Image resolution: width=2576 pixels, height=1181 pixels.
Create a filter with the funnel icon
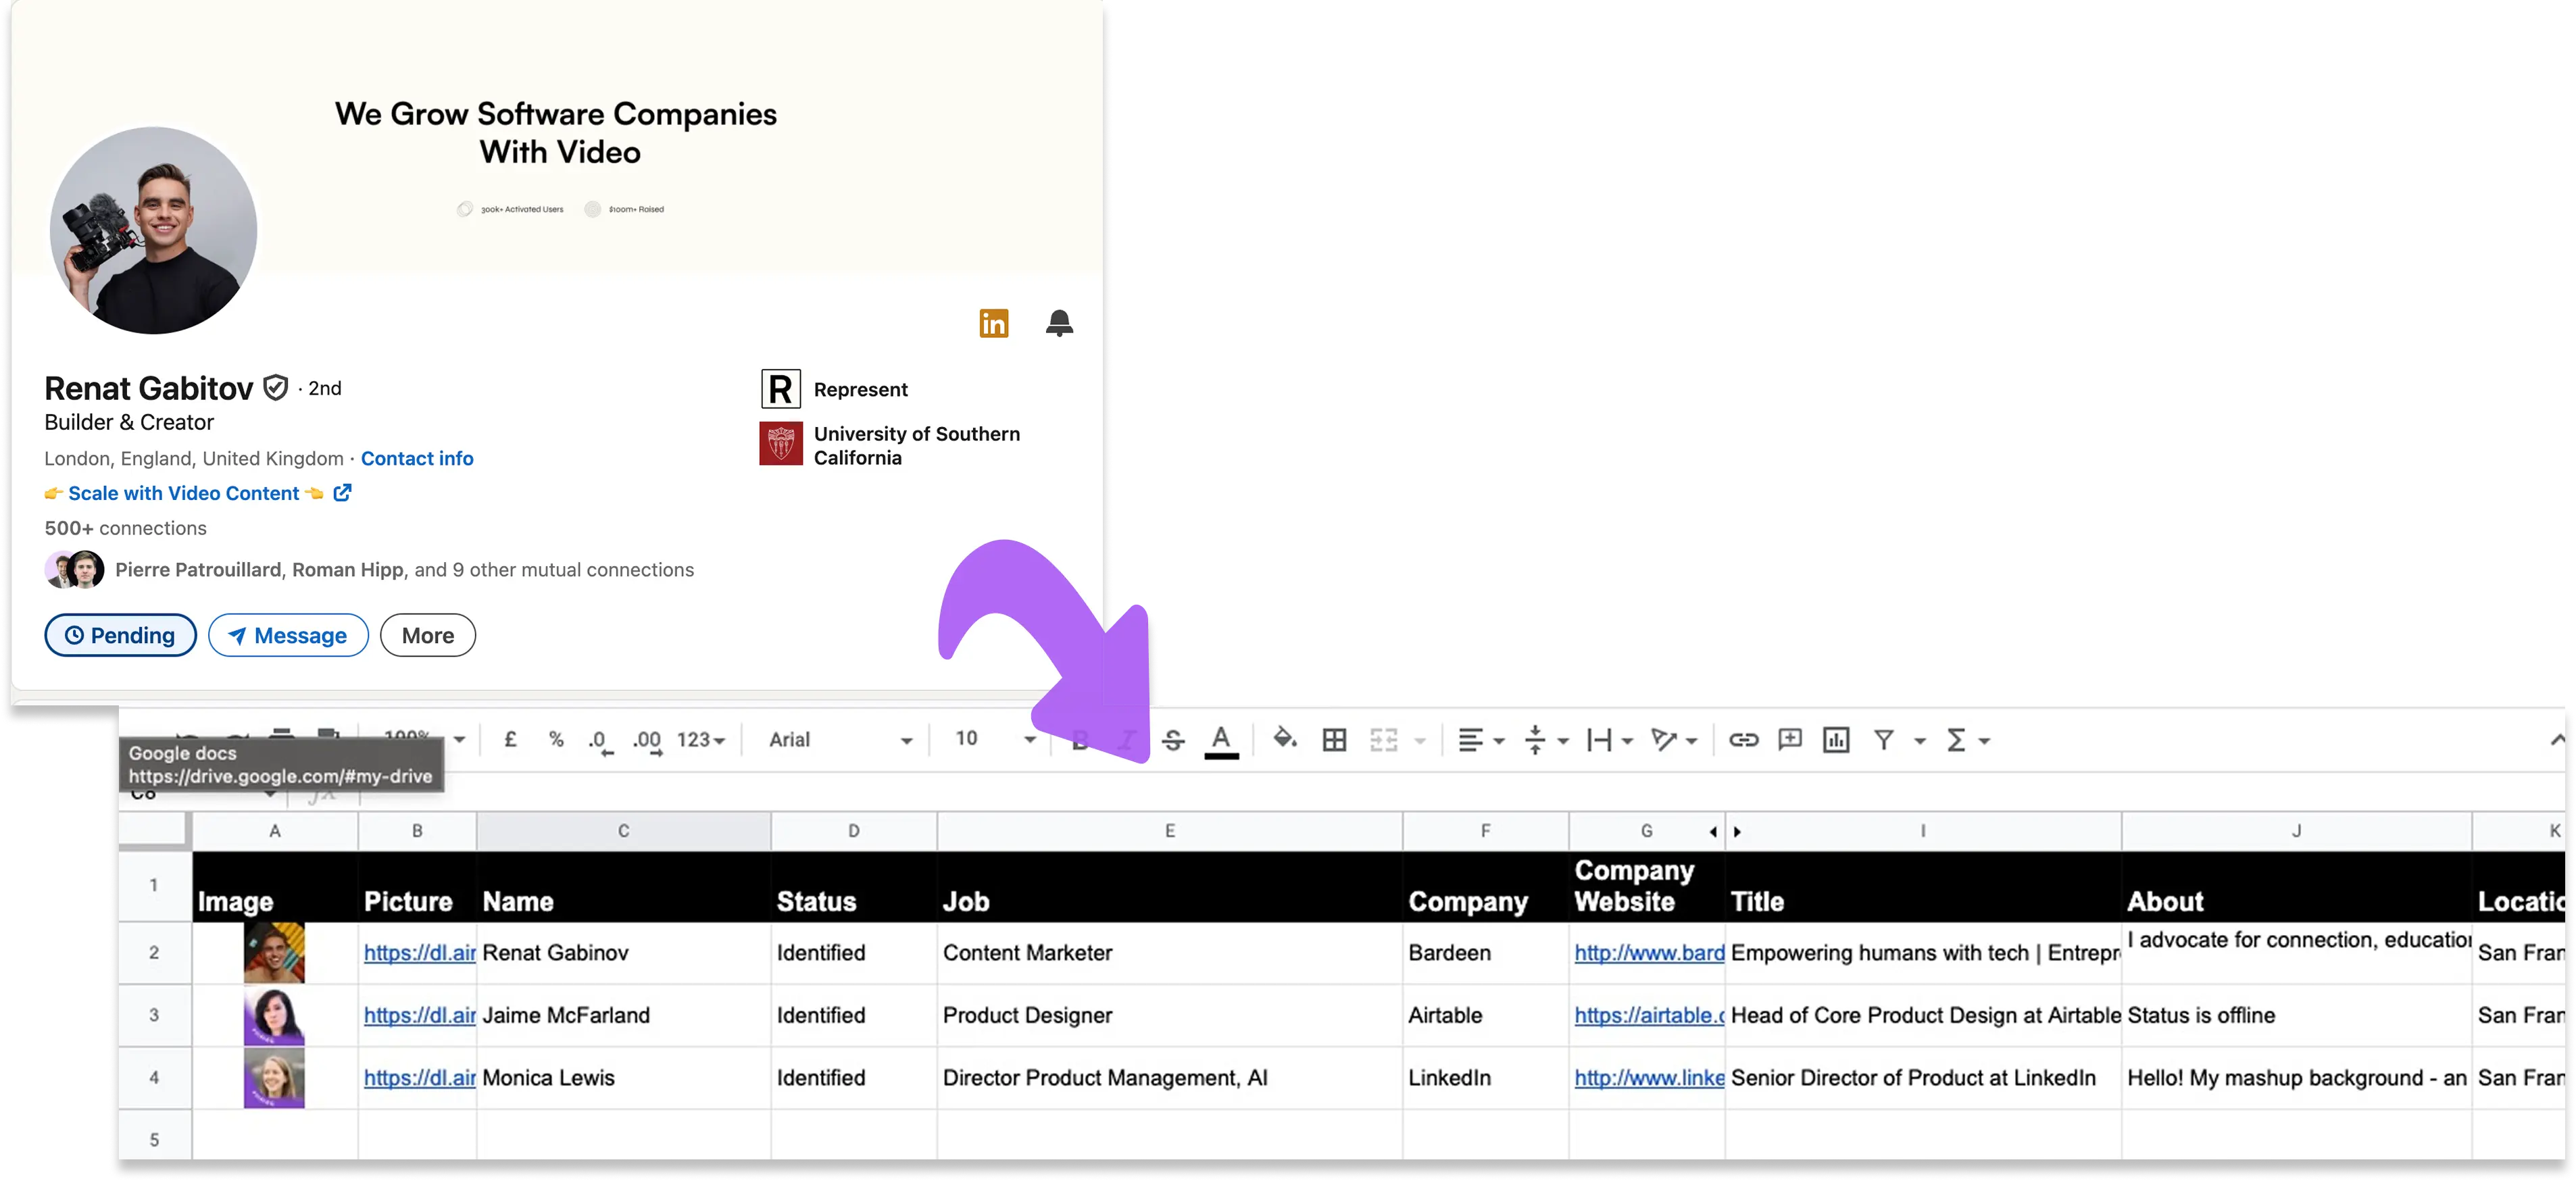click(1884, 740)
